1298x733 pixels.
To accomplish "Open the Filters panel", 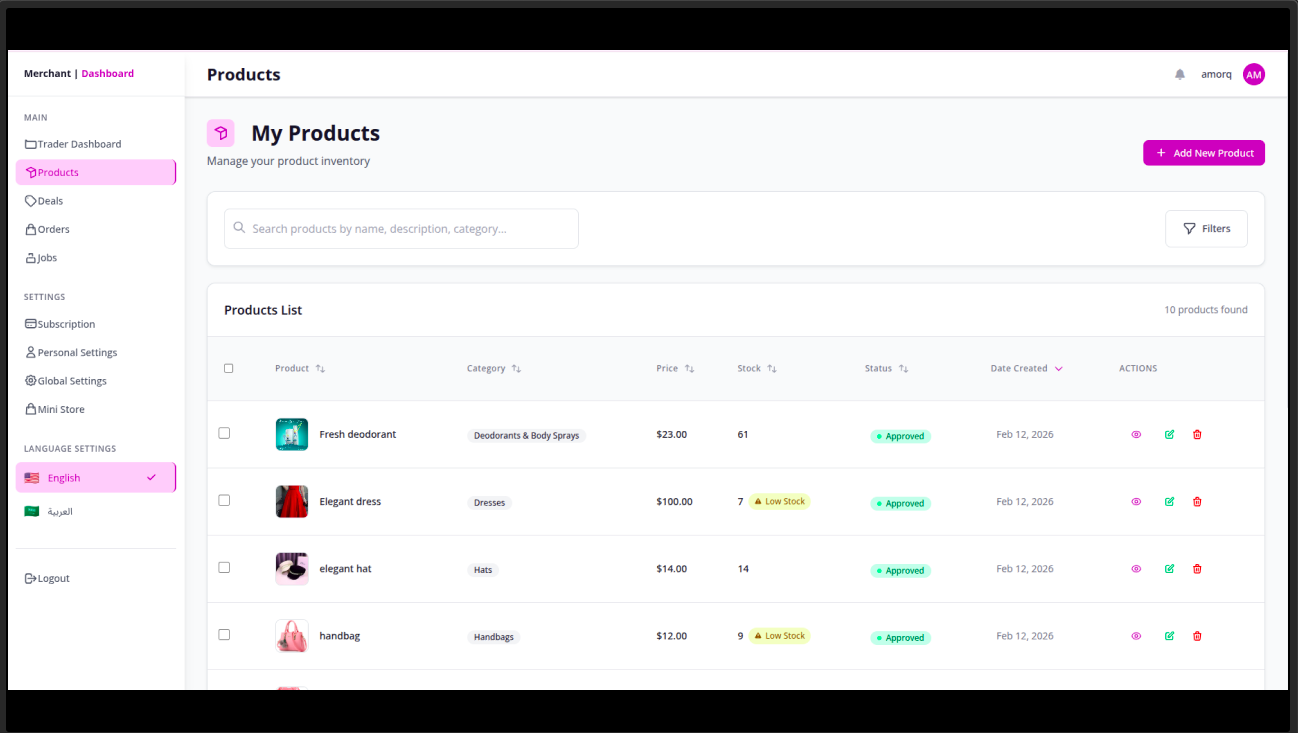I will click(1206, 228).
